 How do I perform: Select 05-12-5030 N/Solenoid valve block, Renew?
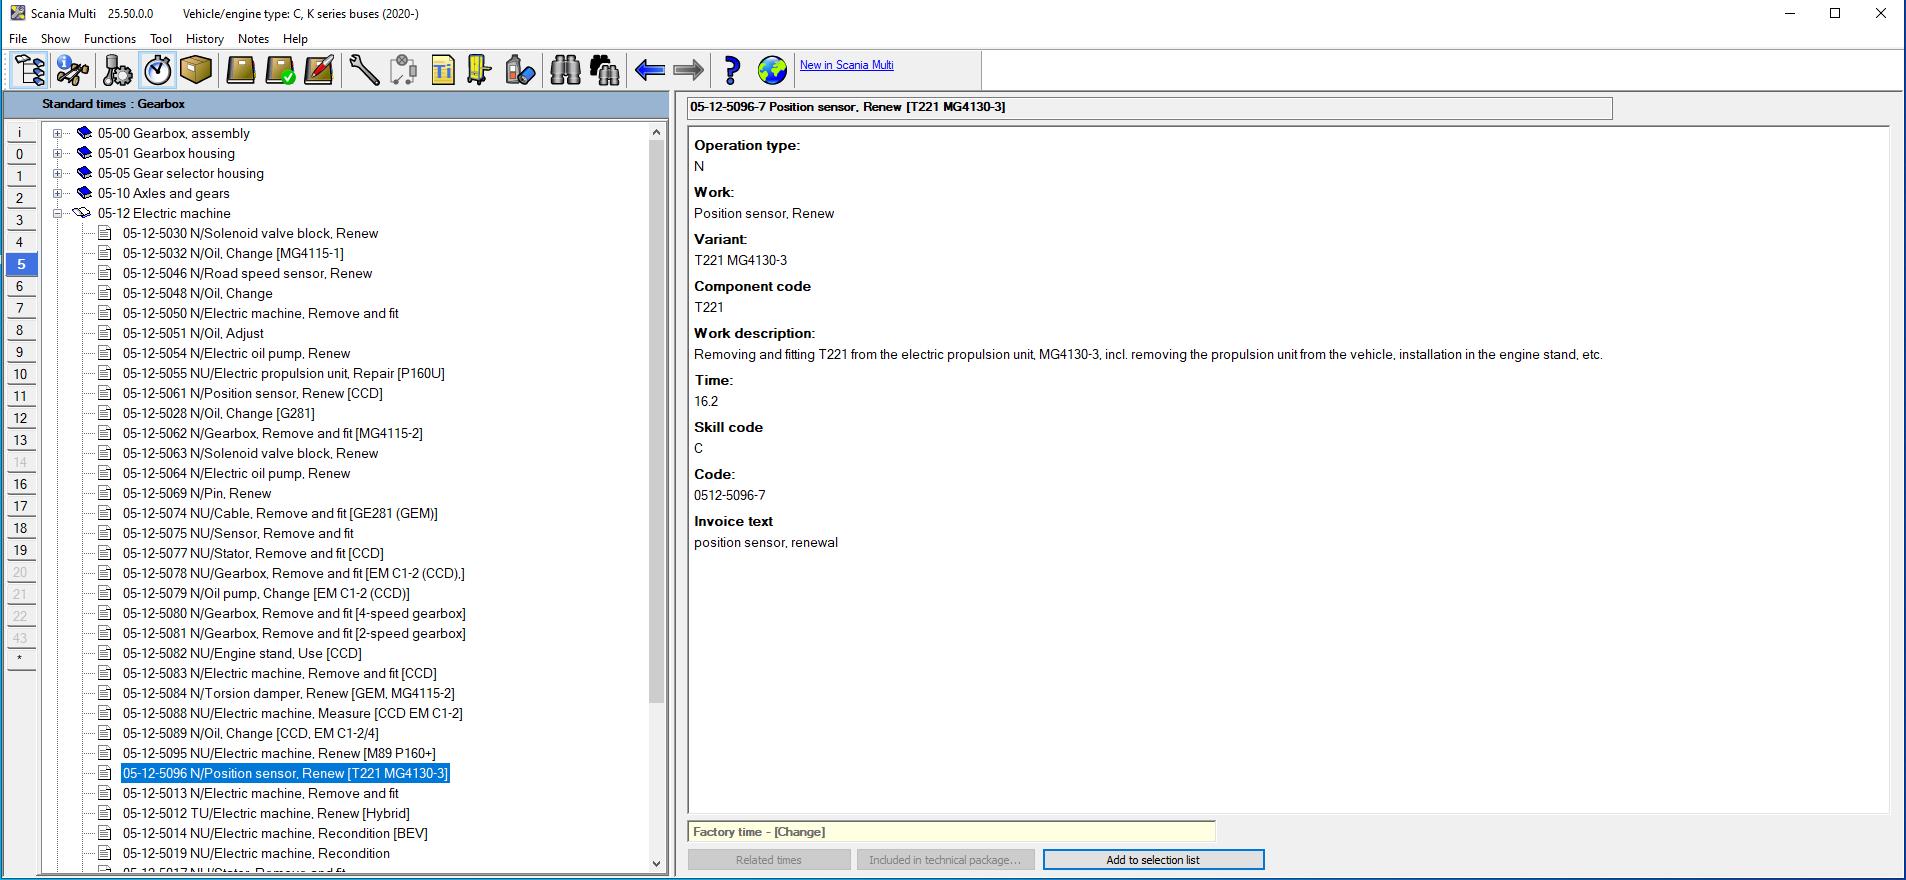(x=250, y=233)
